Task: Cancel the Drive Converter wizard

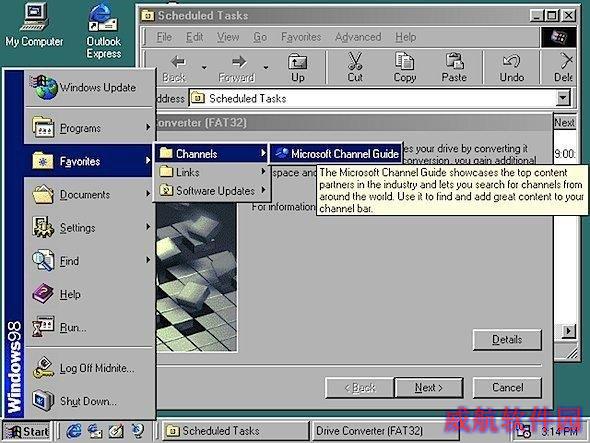Action: (x=507, y=387)
